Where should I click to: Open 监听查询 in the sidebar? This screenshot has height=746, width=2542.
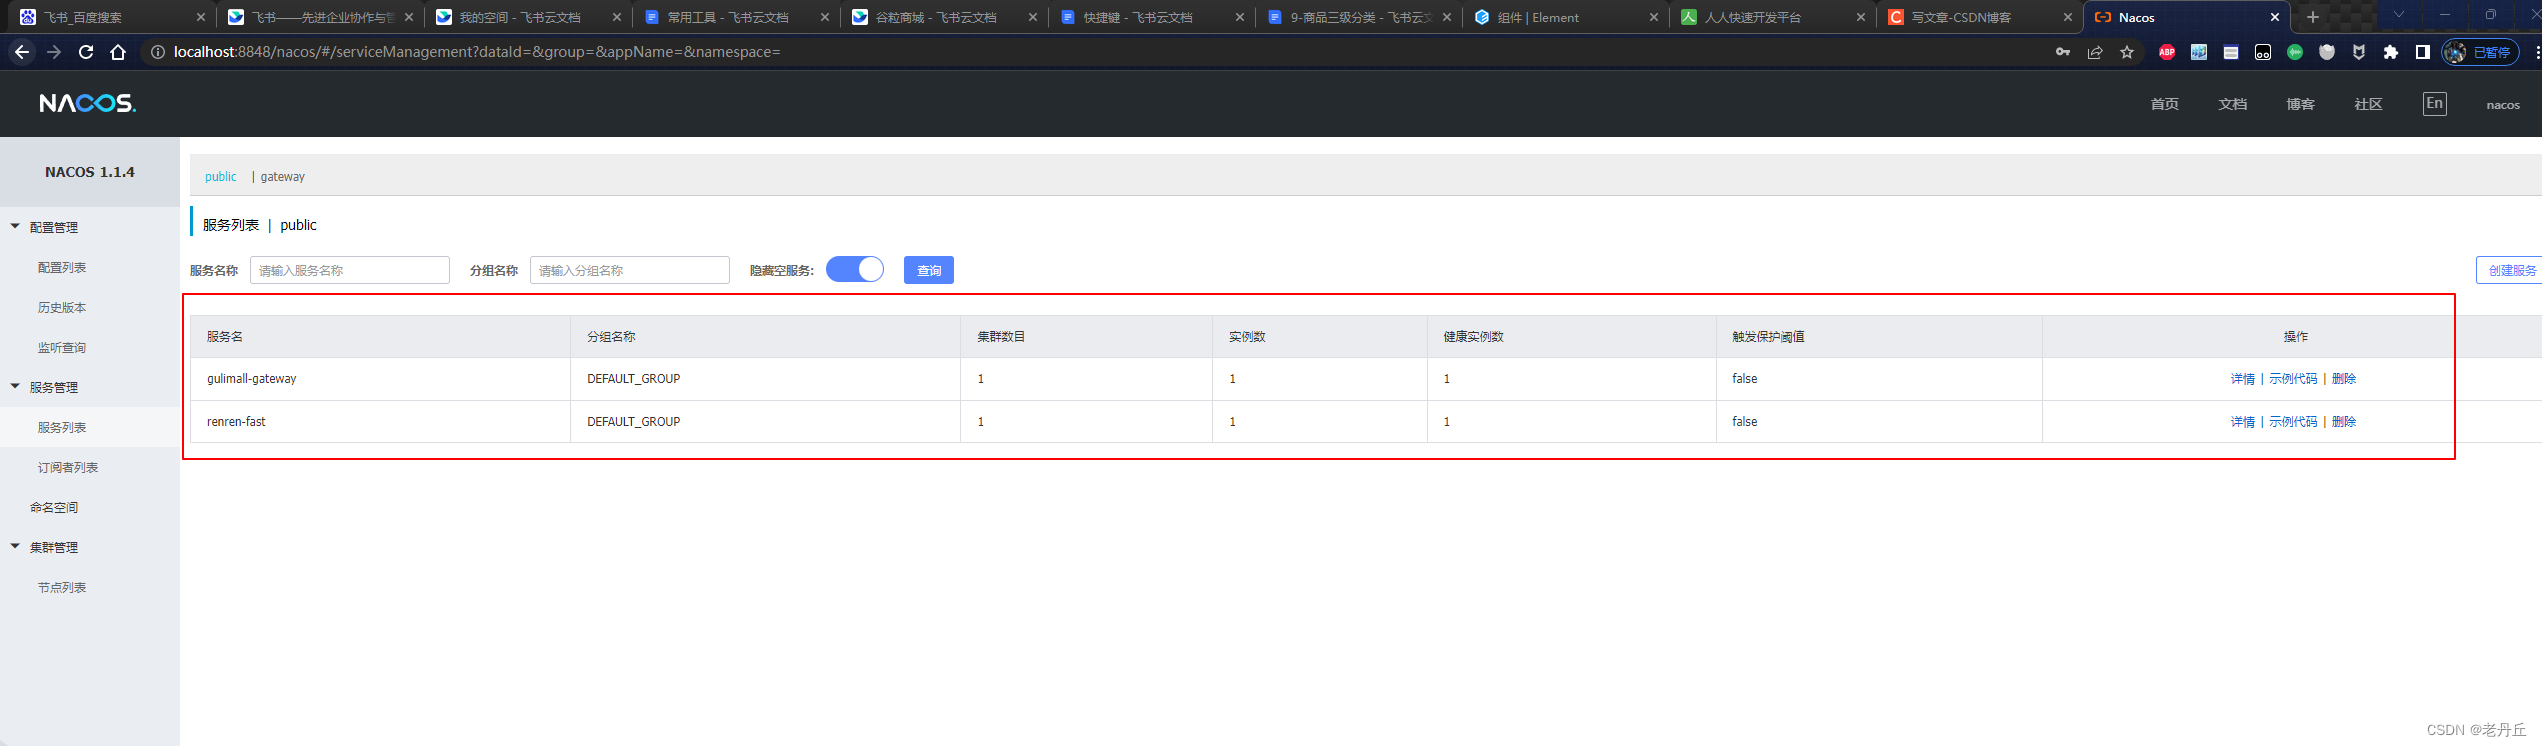tap(62, 347)
